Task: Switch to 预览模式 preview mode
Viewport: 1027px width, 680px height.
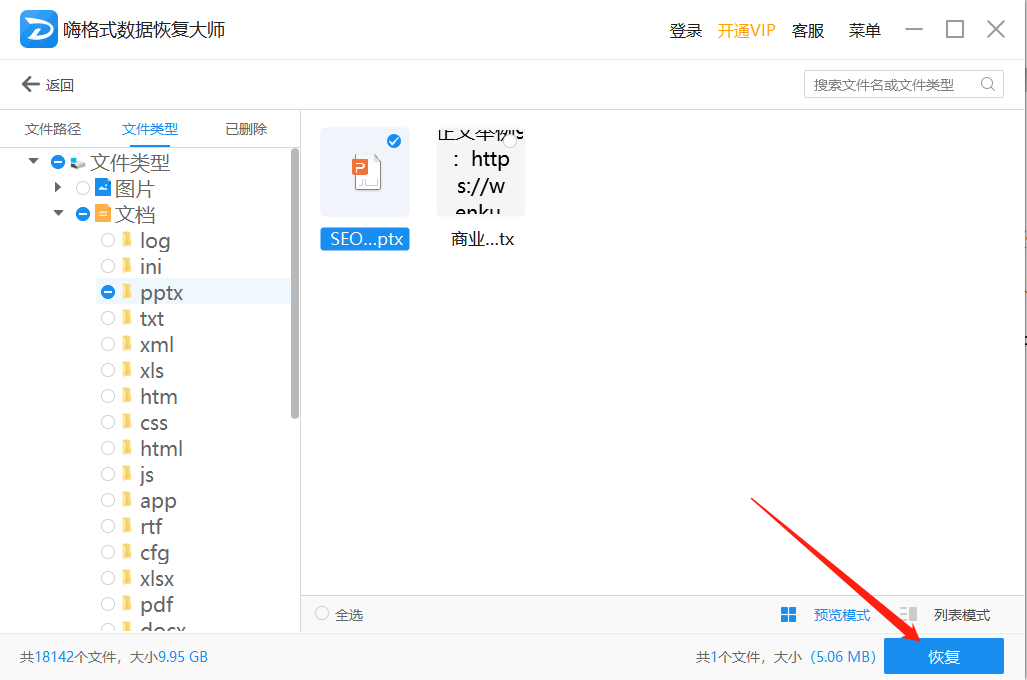Action: click(842, 614)
